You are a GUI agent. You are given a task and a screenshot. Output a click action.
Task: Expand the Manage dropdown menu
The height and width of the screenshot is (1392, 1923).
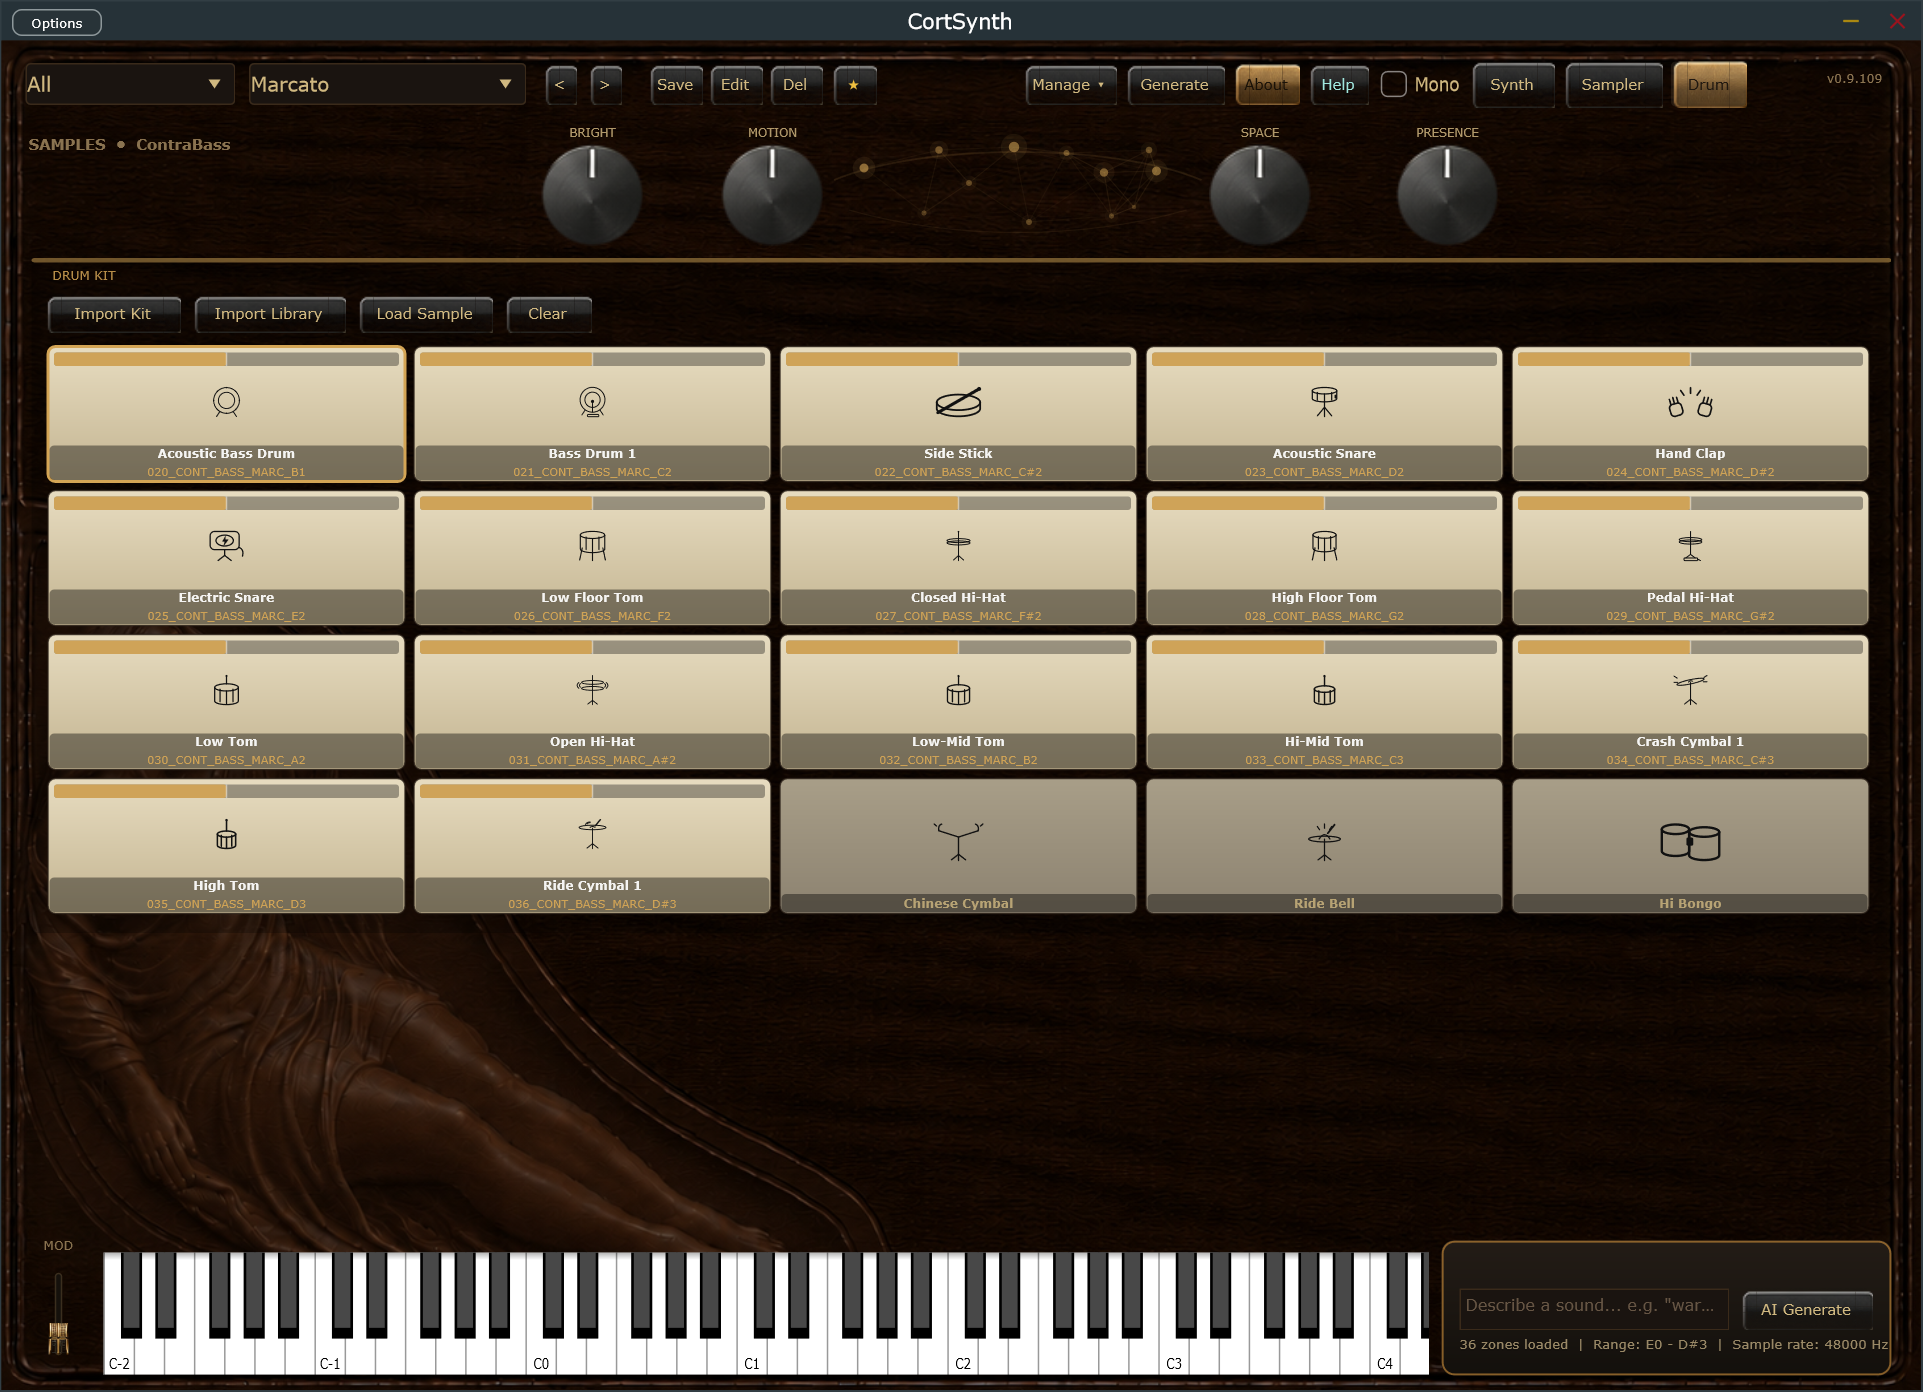pyautogui.click(x=1070, y=85)
